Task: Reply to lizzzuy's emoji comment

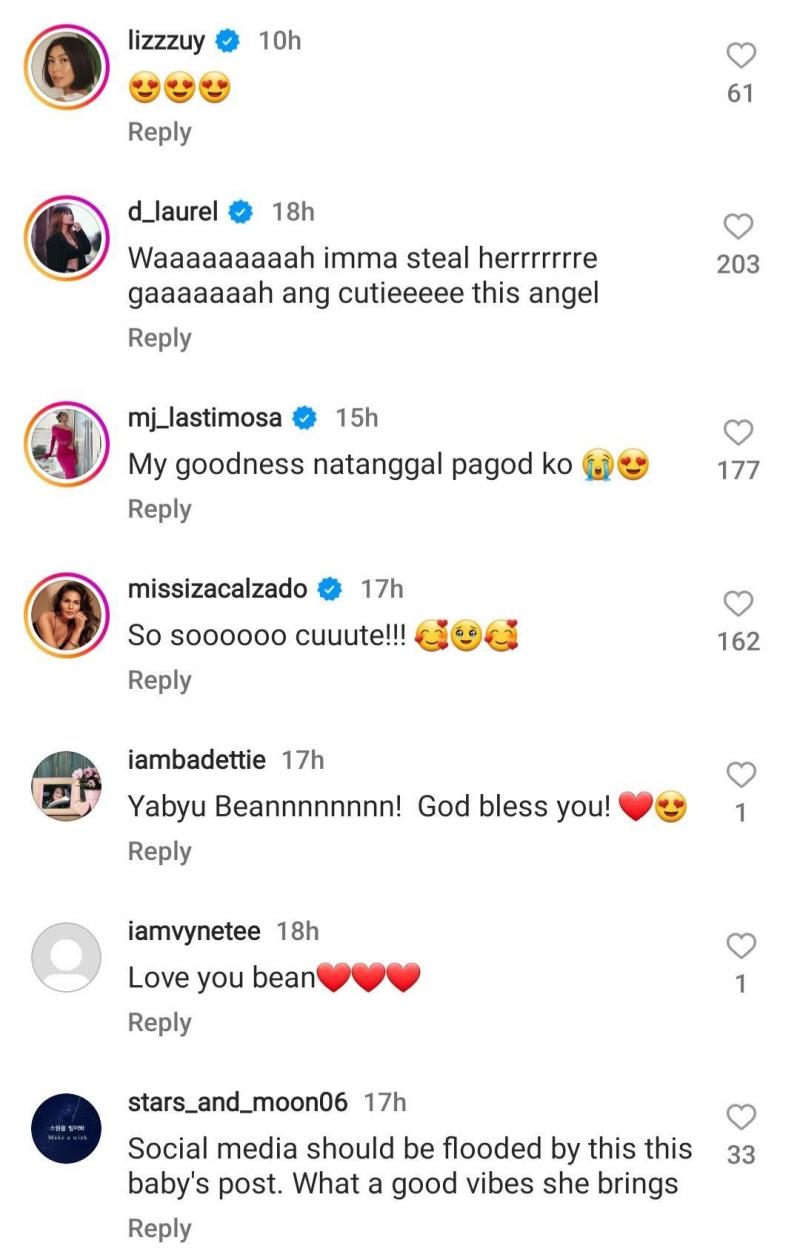Action: point(159,132)
